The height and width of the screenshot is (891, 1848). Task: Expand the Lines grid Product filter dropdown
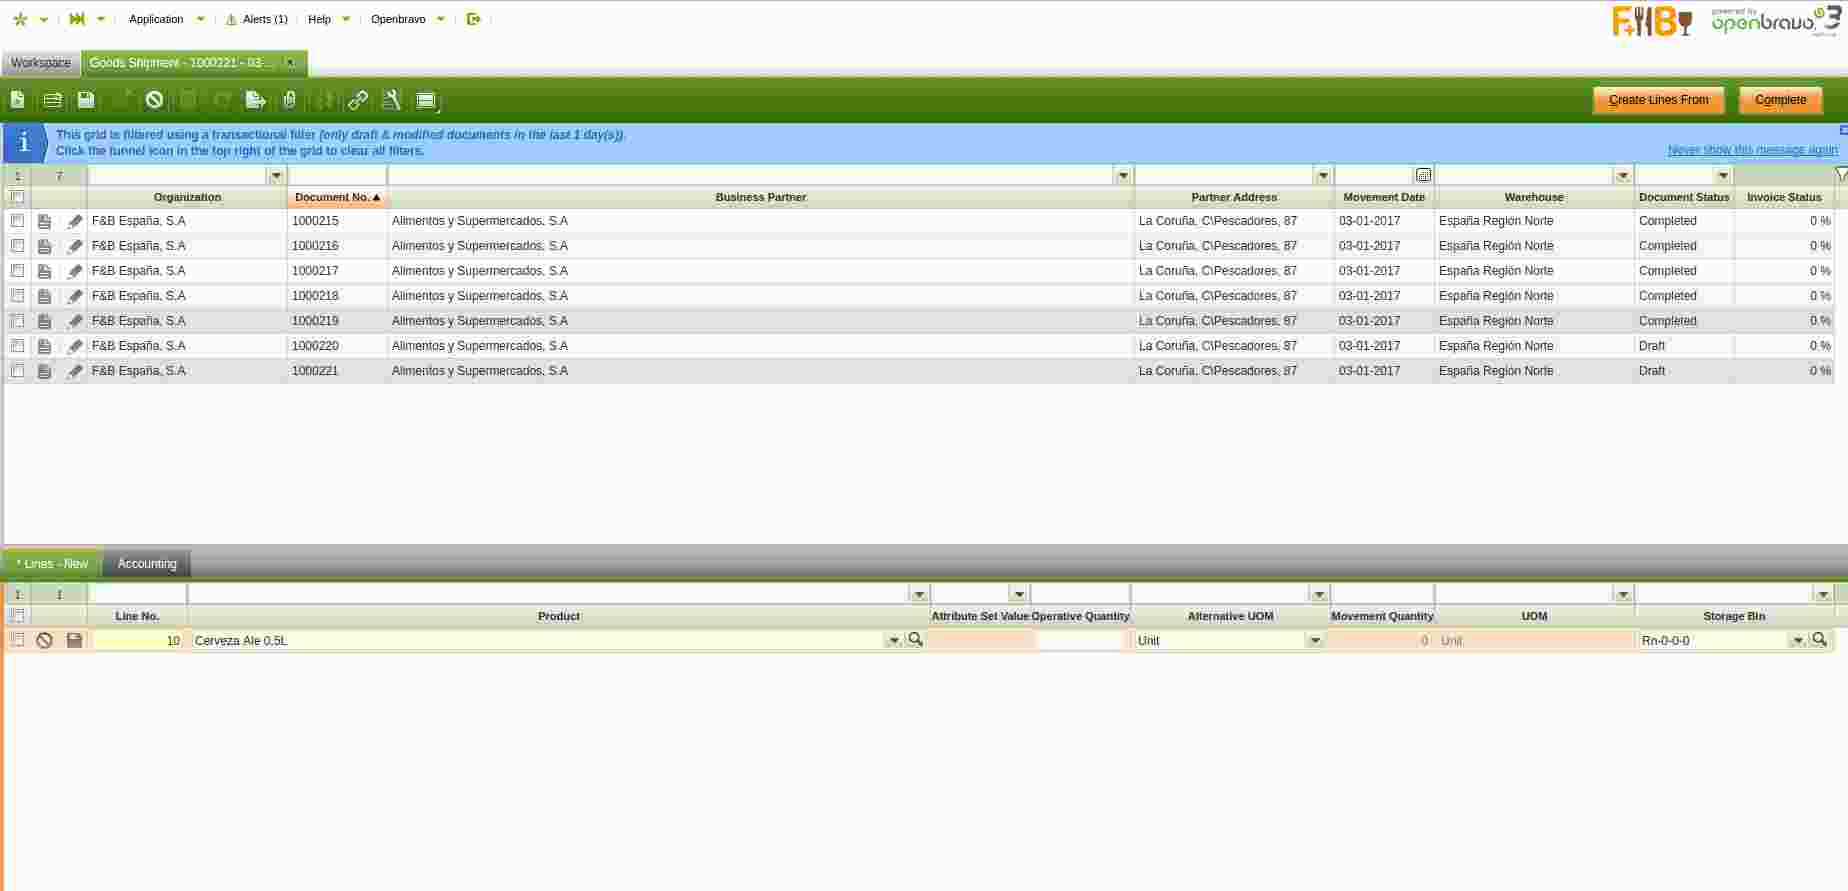tap(919, 594)
